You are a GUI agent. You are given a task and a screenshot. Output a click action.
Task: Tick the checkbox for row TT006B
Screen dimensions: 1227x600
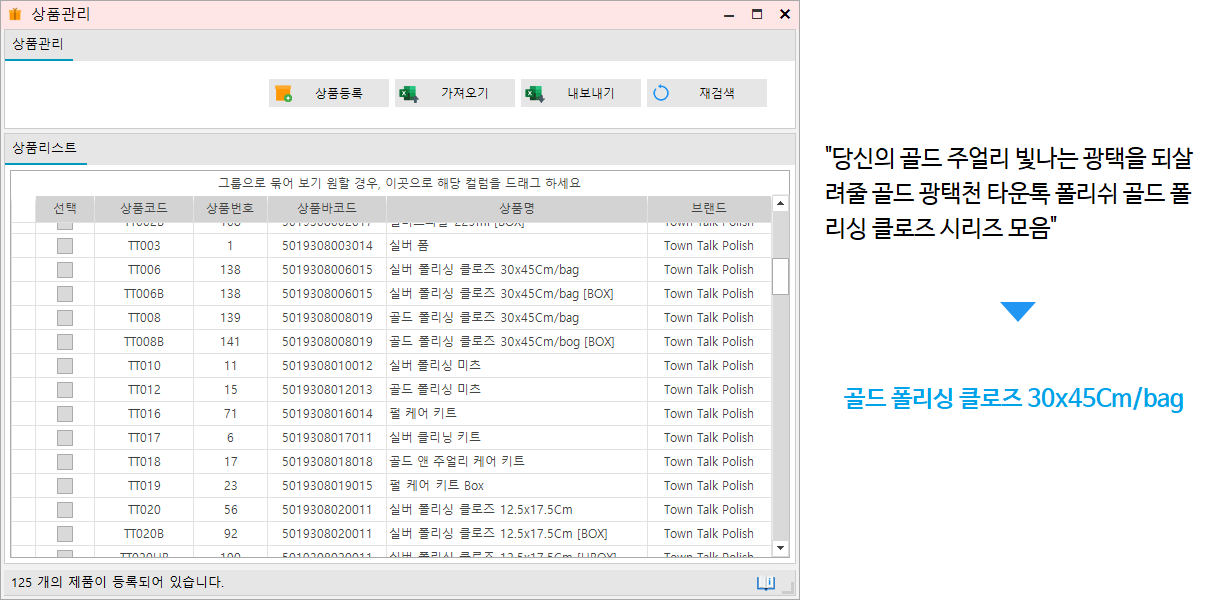coord(65,294)
